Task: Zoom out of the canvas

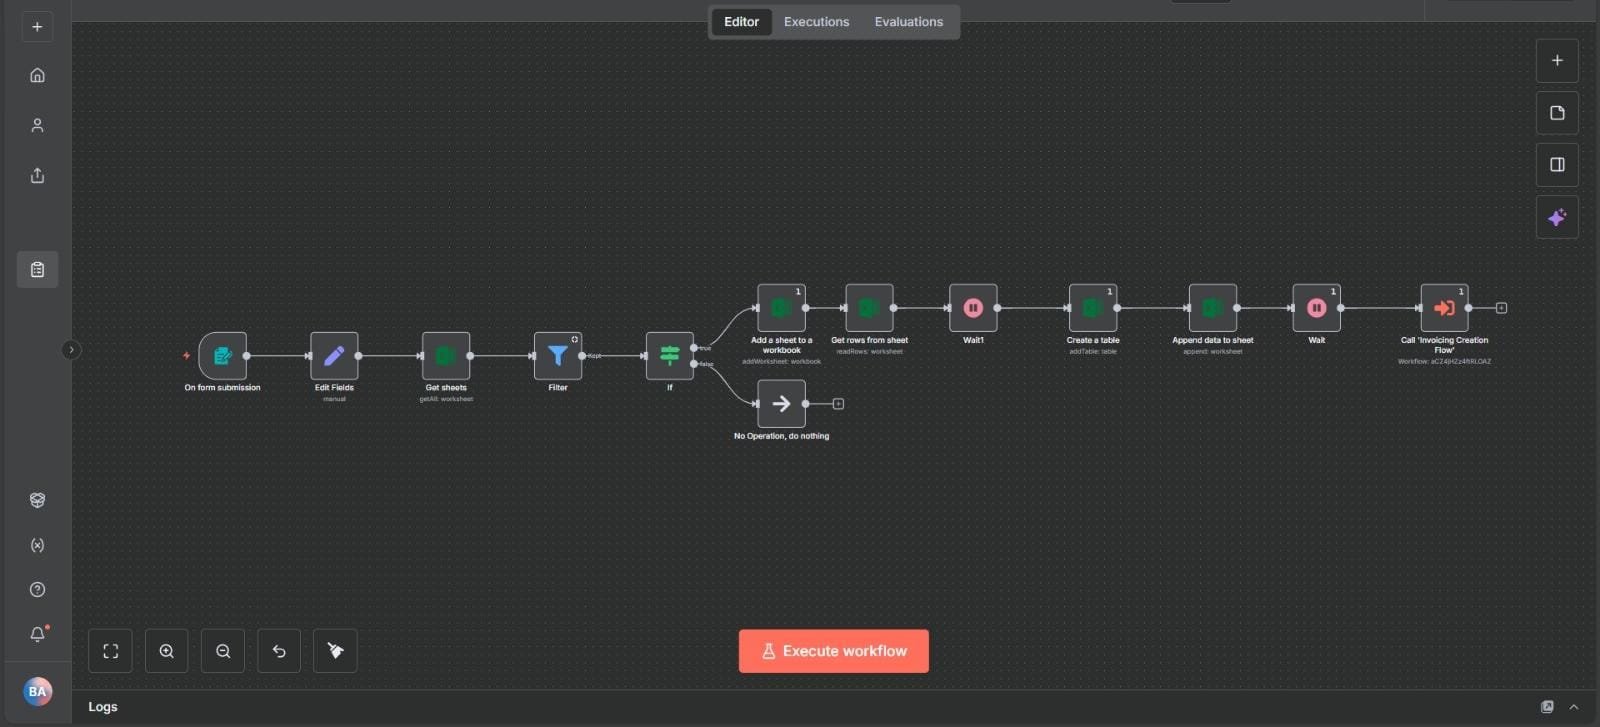Action: [x=223, y=651]
